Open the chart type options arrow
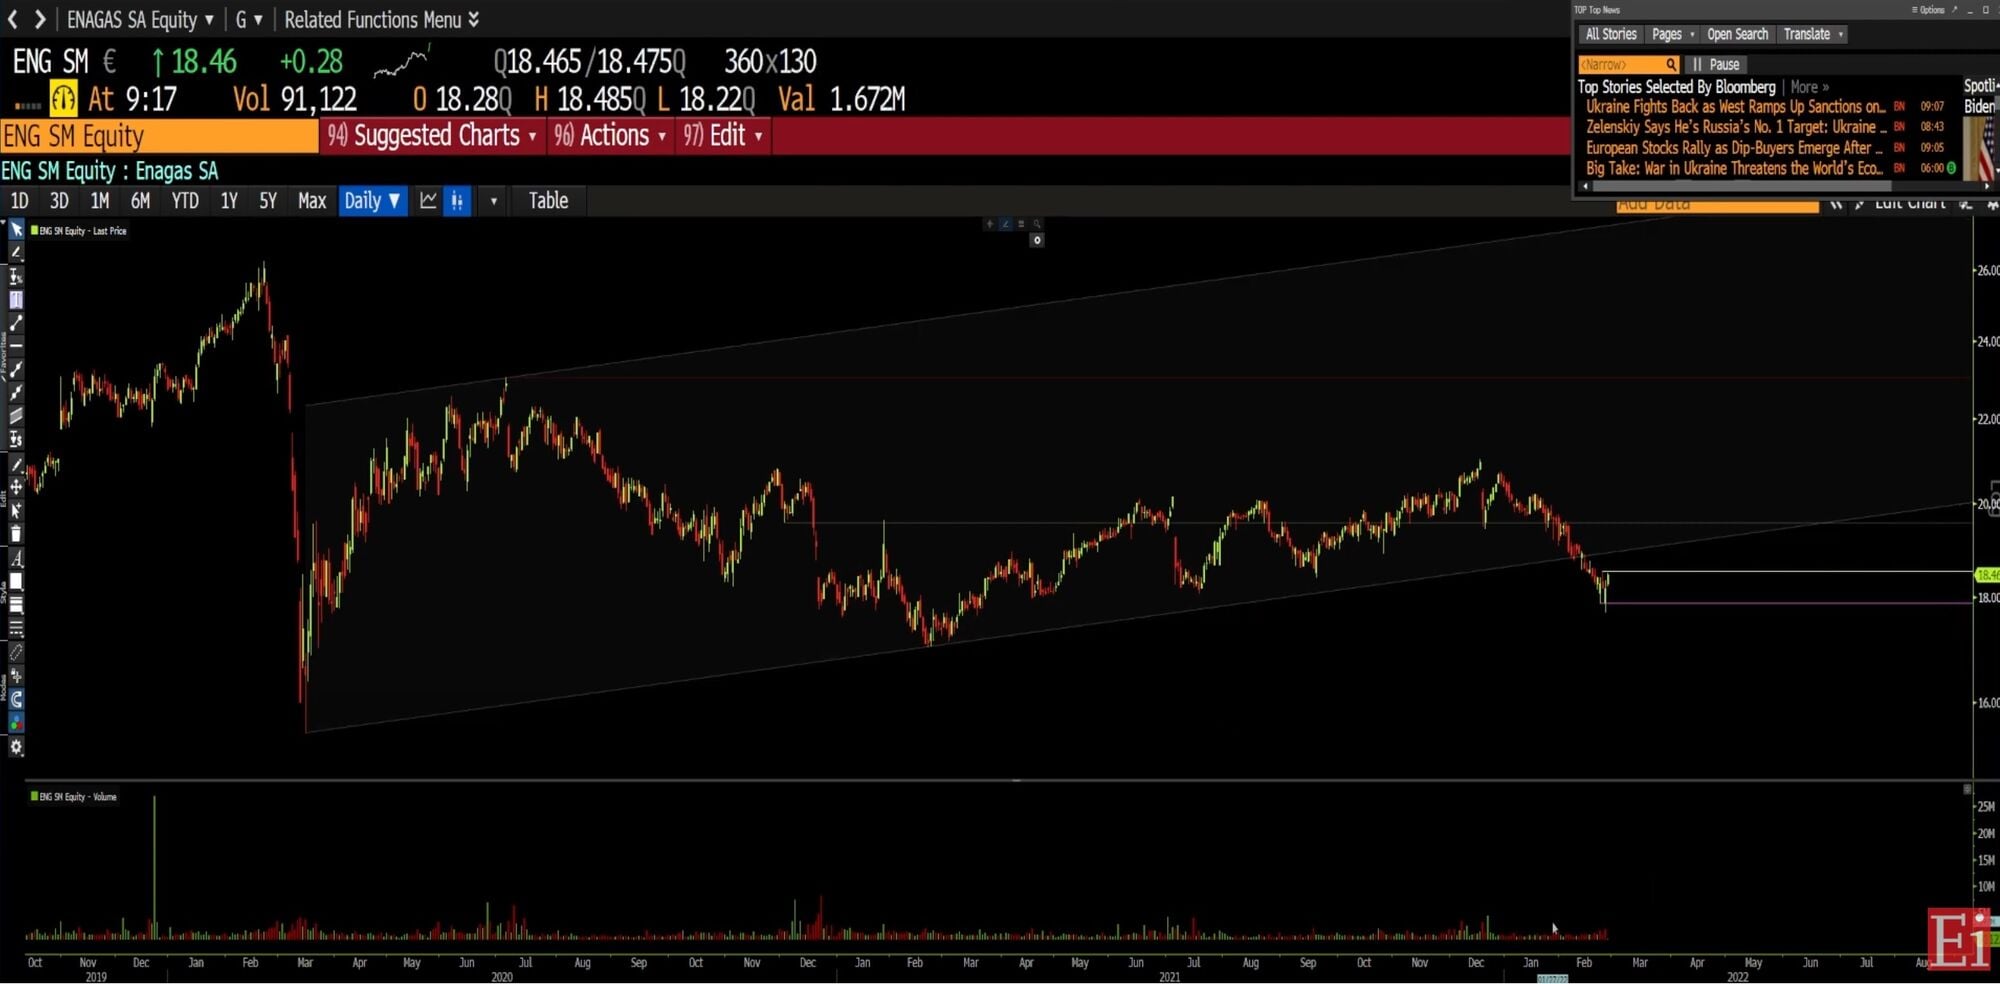Screen dimensions: 2000x984 [493, 201]
